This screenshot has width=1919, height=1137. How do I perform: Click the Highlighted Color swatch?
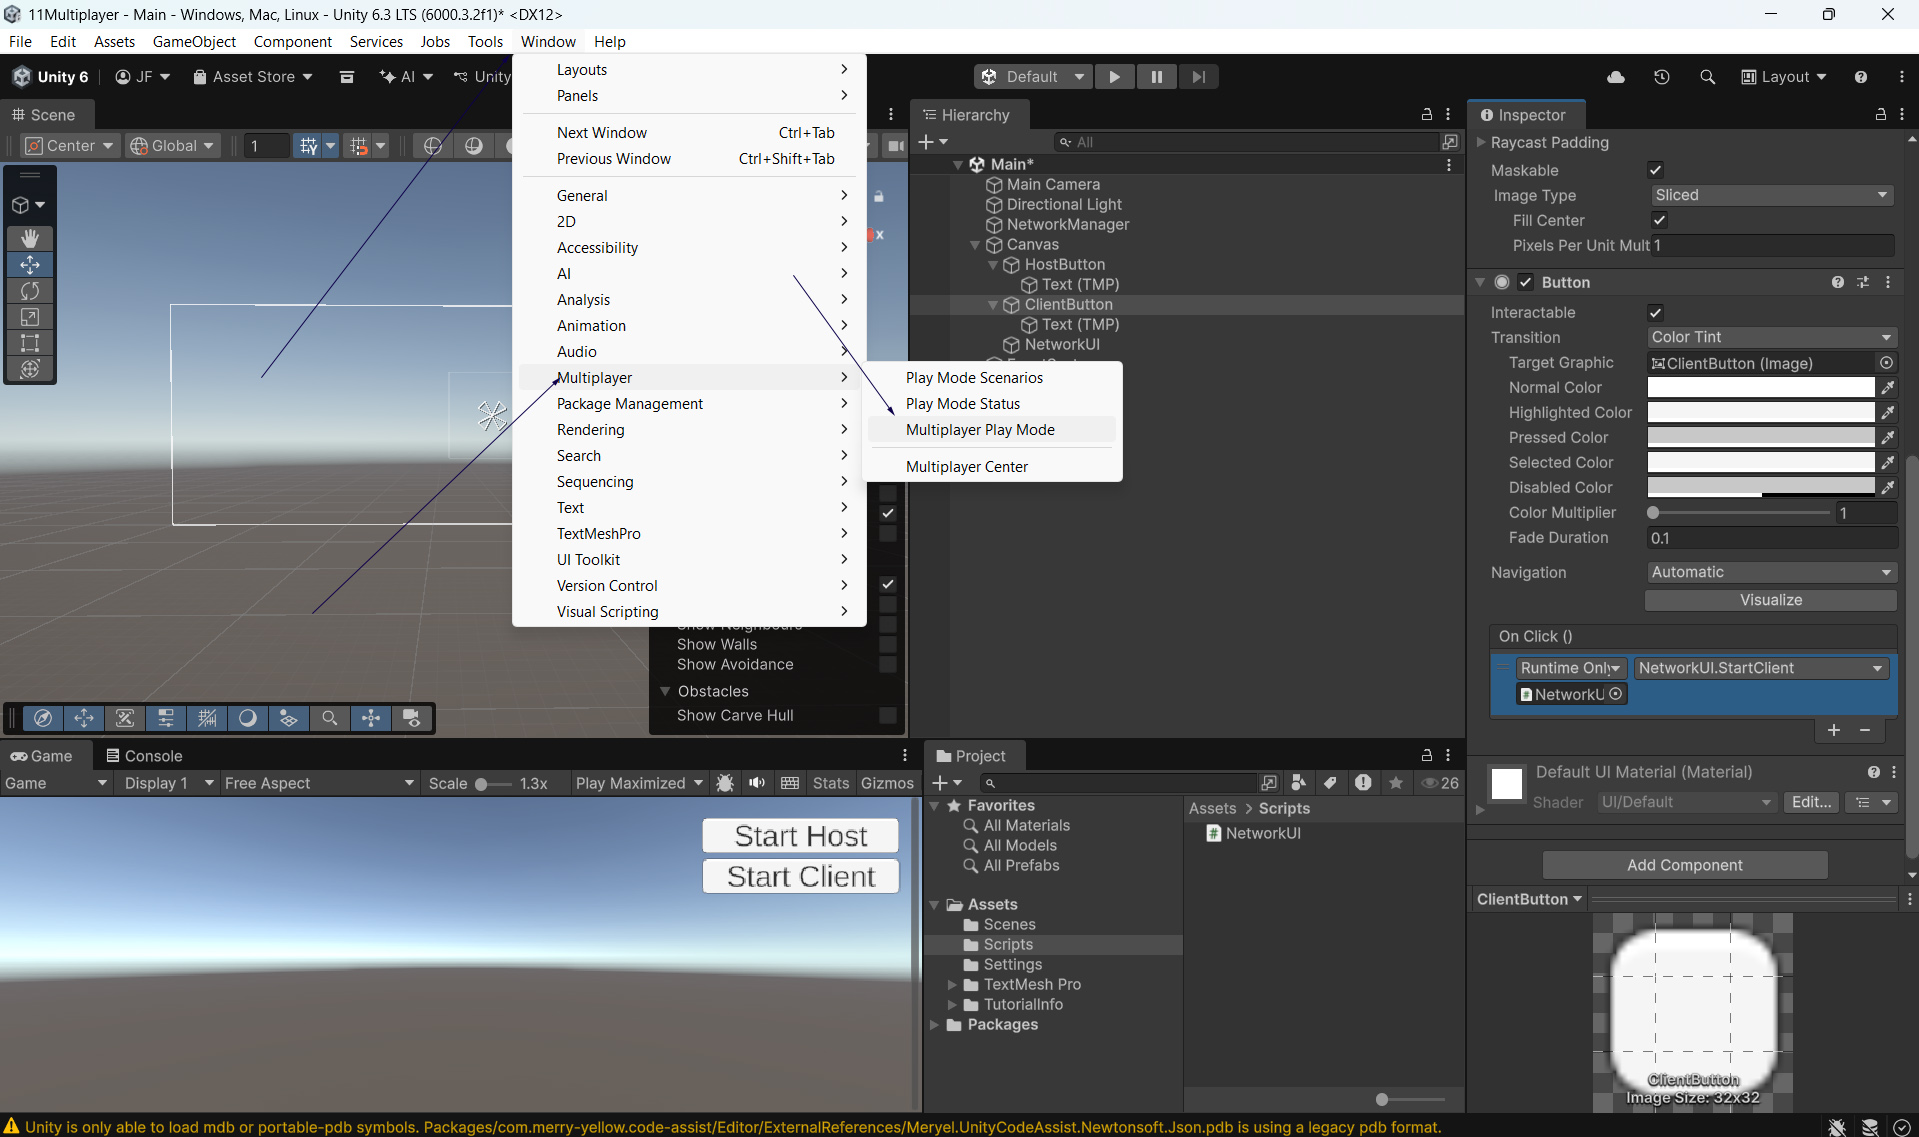click(x=1760, y=412)
